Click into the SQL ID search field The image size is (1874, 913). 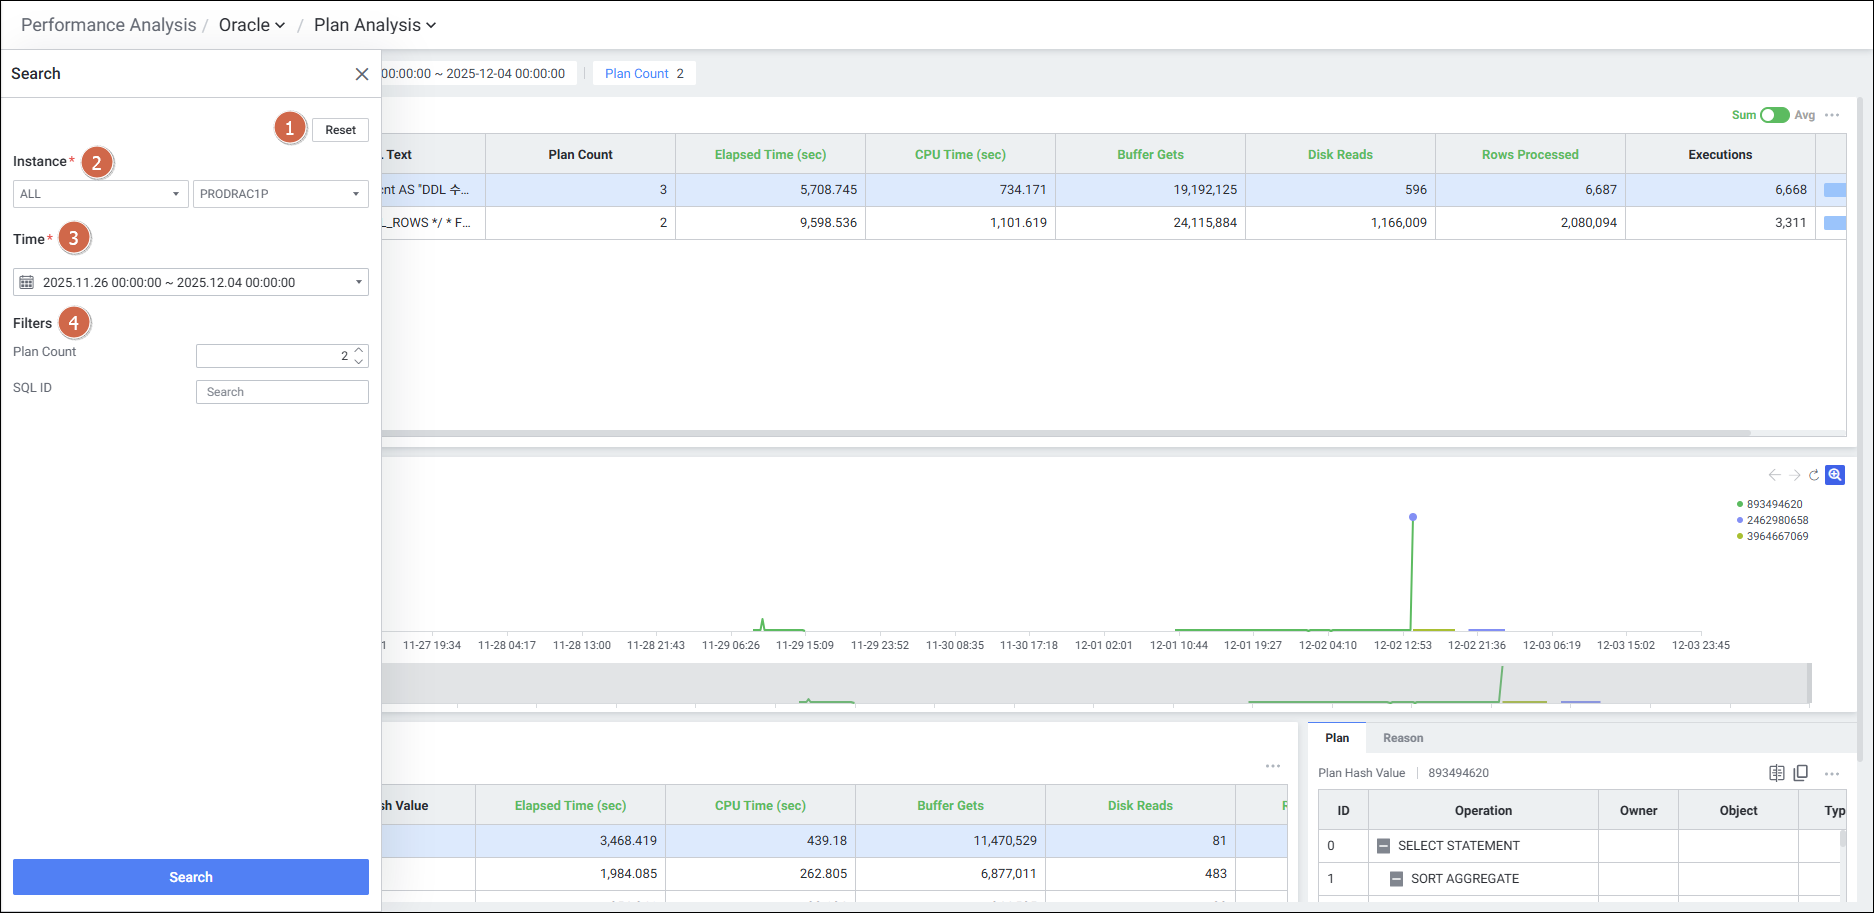click(282, 392)
